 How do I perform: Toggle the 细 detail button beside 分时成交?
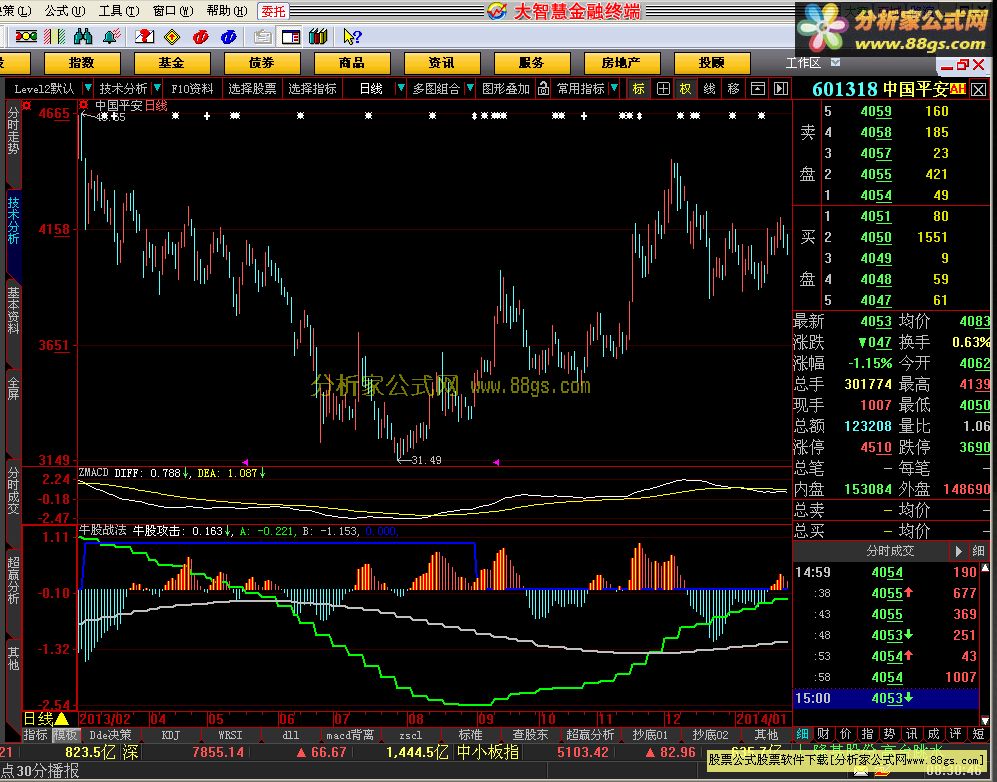point(978,551)
